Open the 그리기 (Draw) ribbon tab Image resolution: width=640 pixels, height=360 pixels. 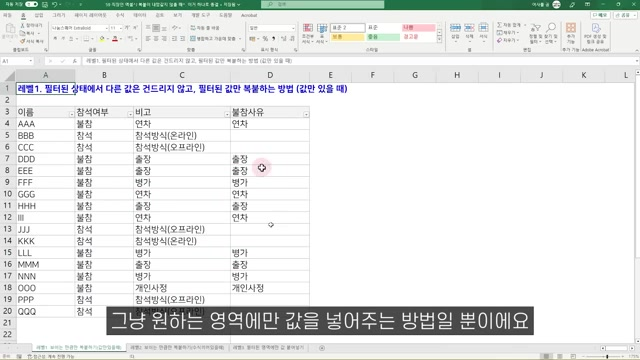[59, 15]
